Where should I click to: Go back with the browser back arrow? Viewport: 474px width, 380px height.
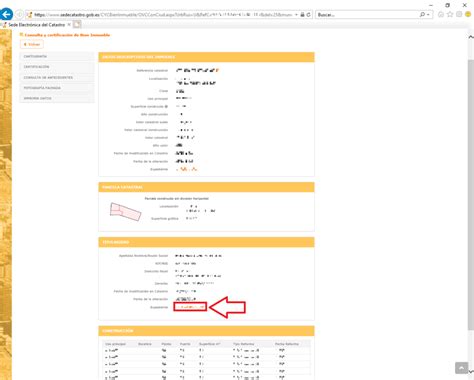pos(6,14)
